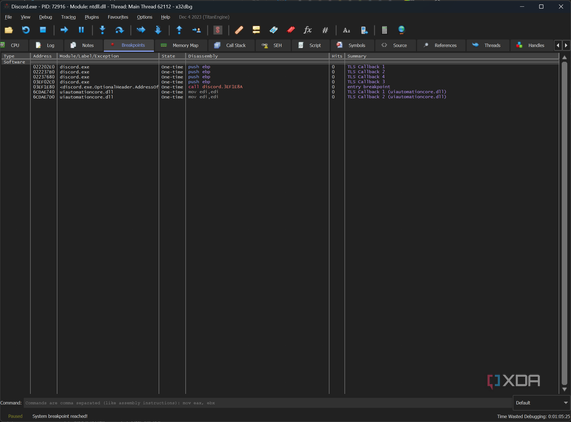
Task: Open the Tracing menu
Action: 68,17
